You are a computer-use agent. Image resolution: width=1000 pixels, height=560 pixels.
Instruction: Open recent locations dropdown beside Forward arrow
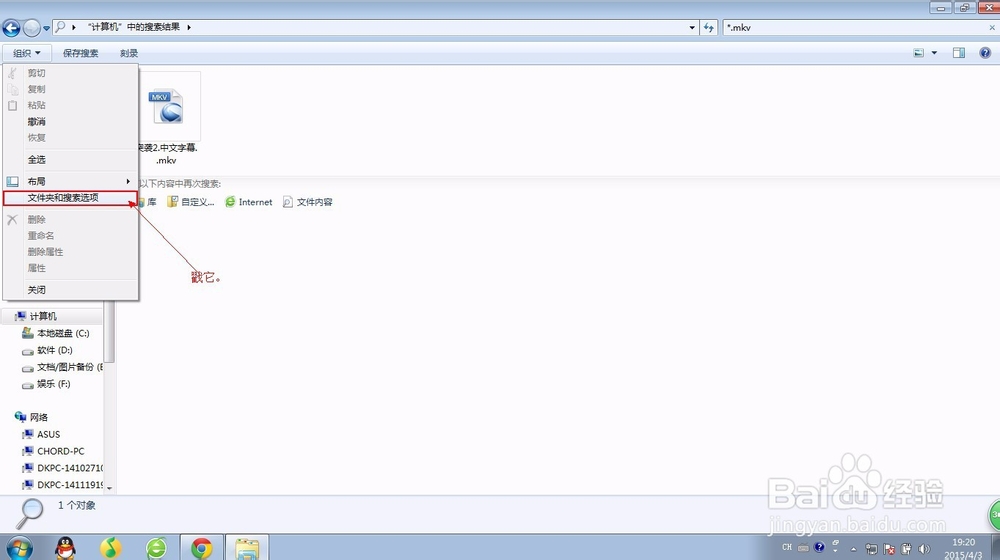tap(47, 28)
